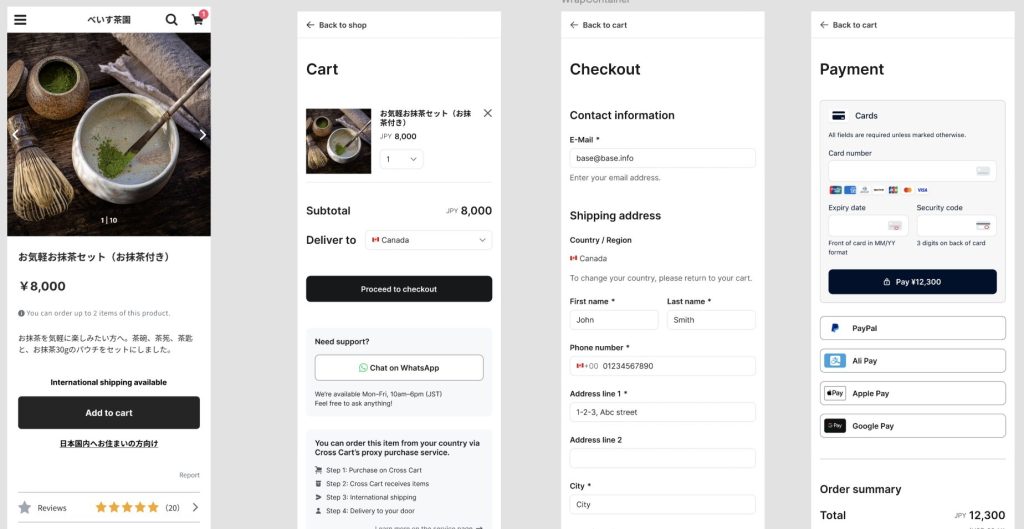
Task: Show next product image arrow
Action: 202,135
